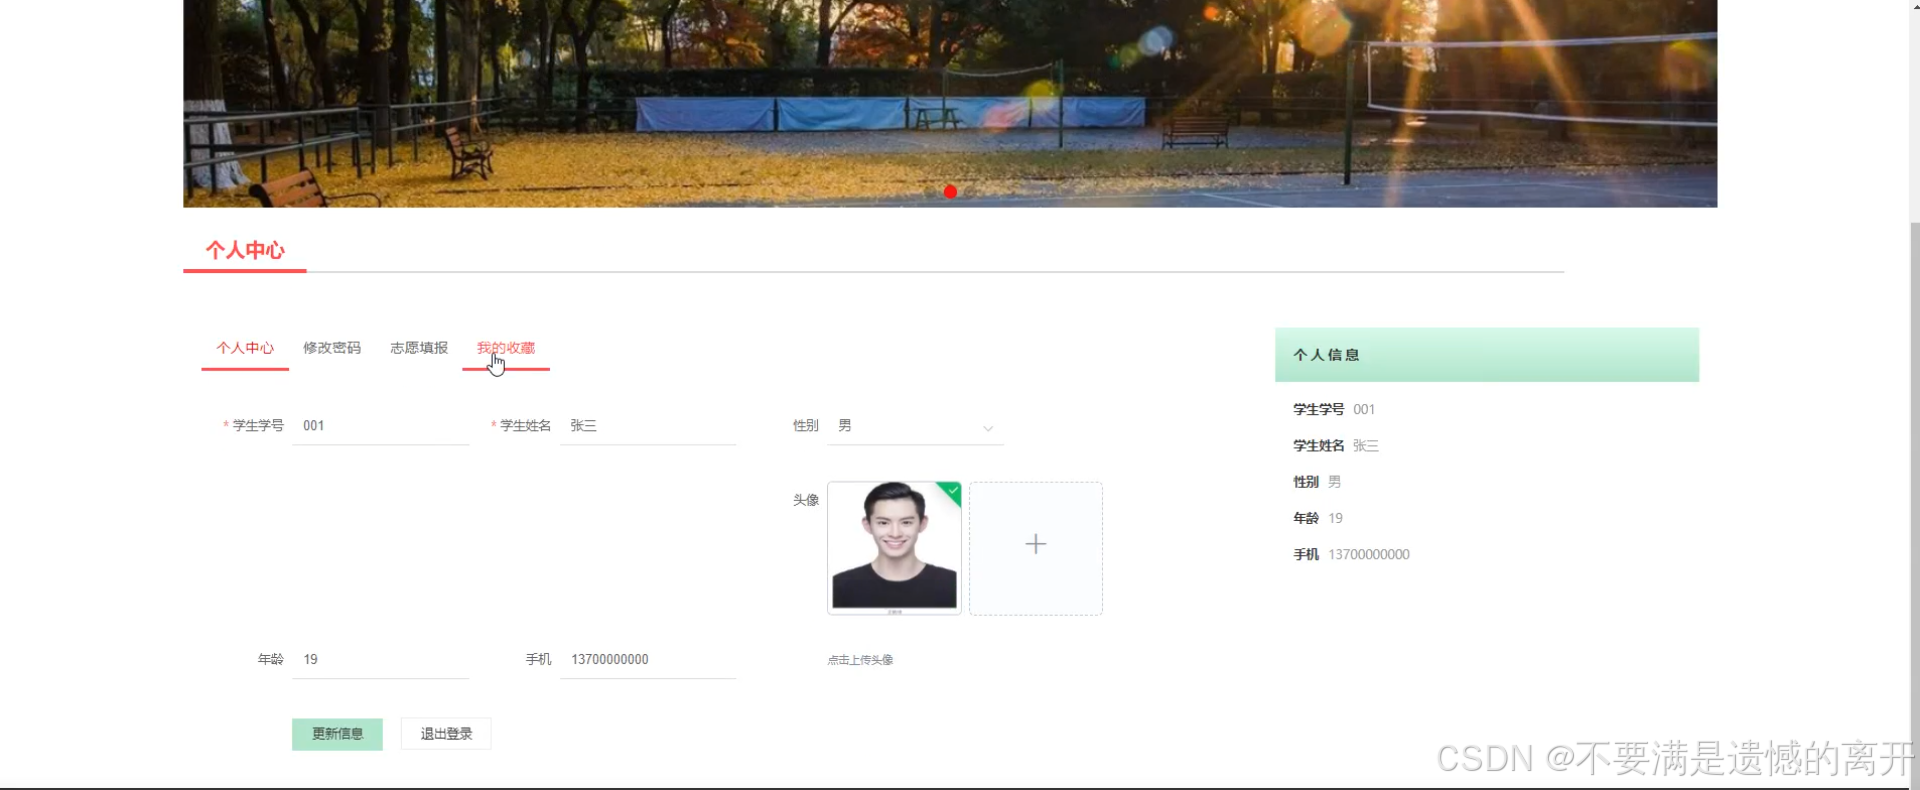The image size is (1920, 790).
Task: Open the 志愿填报 tab
Action: pos(419,348)
